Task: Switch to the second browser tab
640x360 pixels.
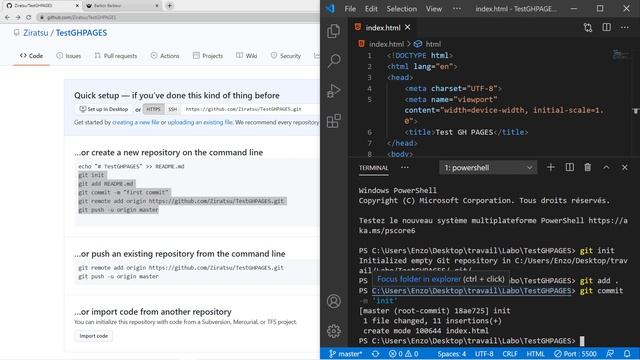Action: click(x=122, y=6)
